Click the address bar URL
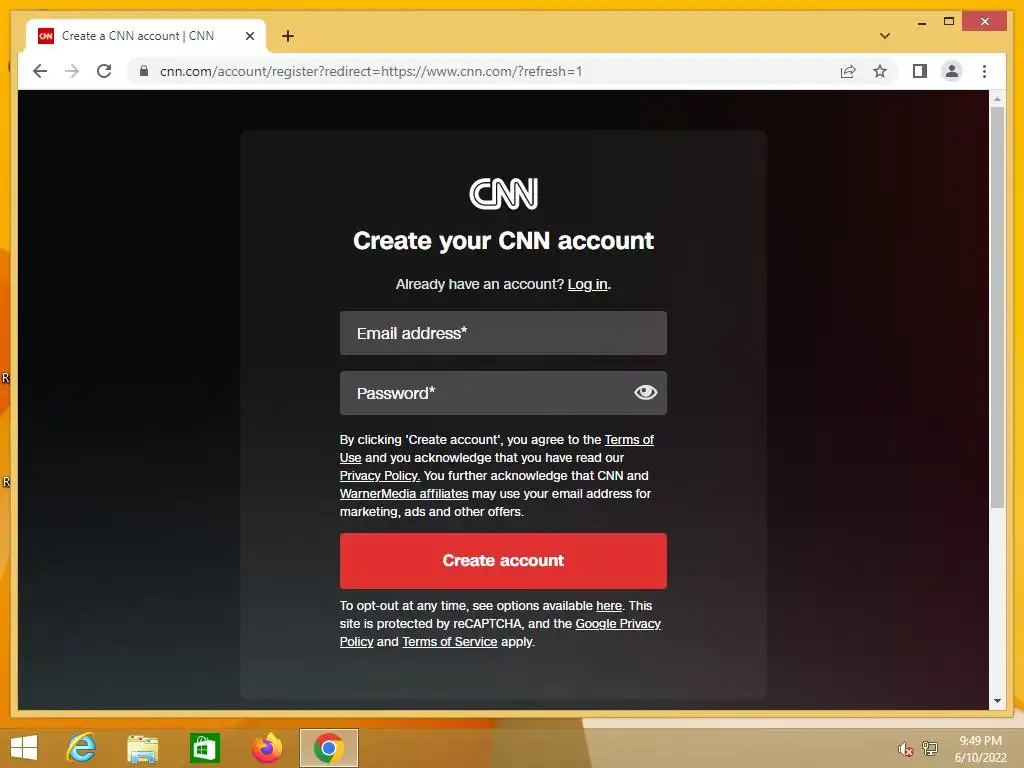1024x768 pixels. click(x=371, y=71)
